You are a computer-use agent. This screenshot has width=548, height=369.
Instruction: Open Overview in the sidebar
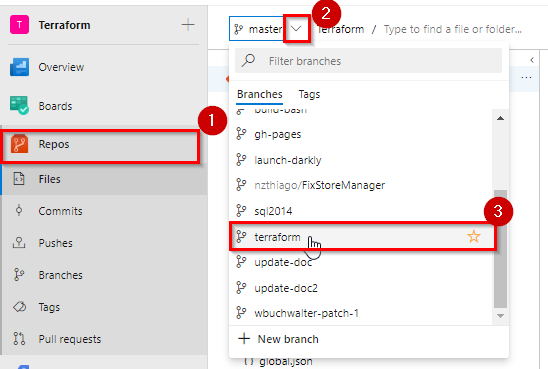[104, 67]
